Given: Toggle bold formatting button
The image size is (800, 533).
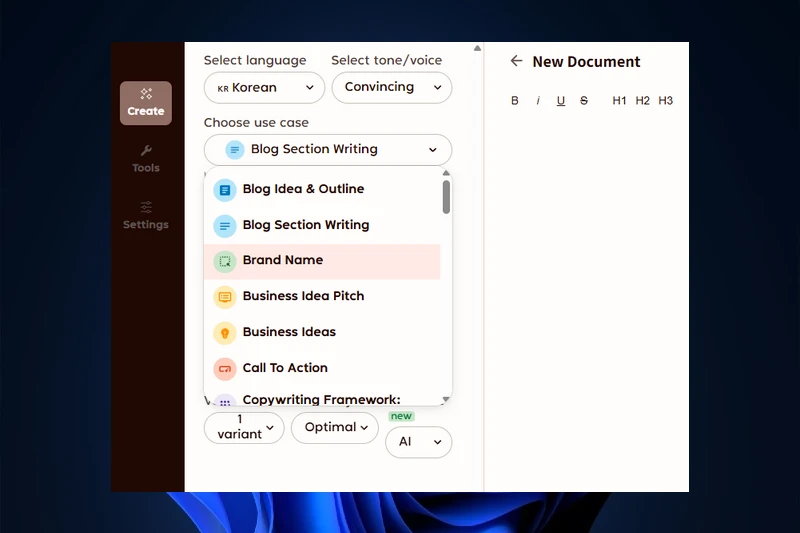Looking at the screenshot, I should pos(515,101).
